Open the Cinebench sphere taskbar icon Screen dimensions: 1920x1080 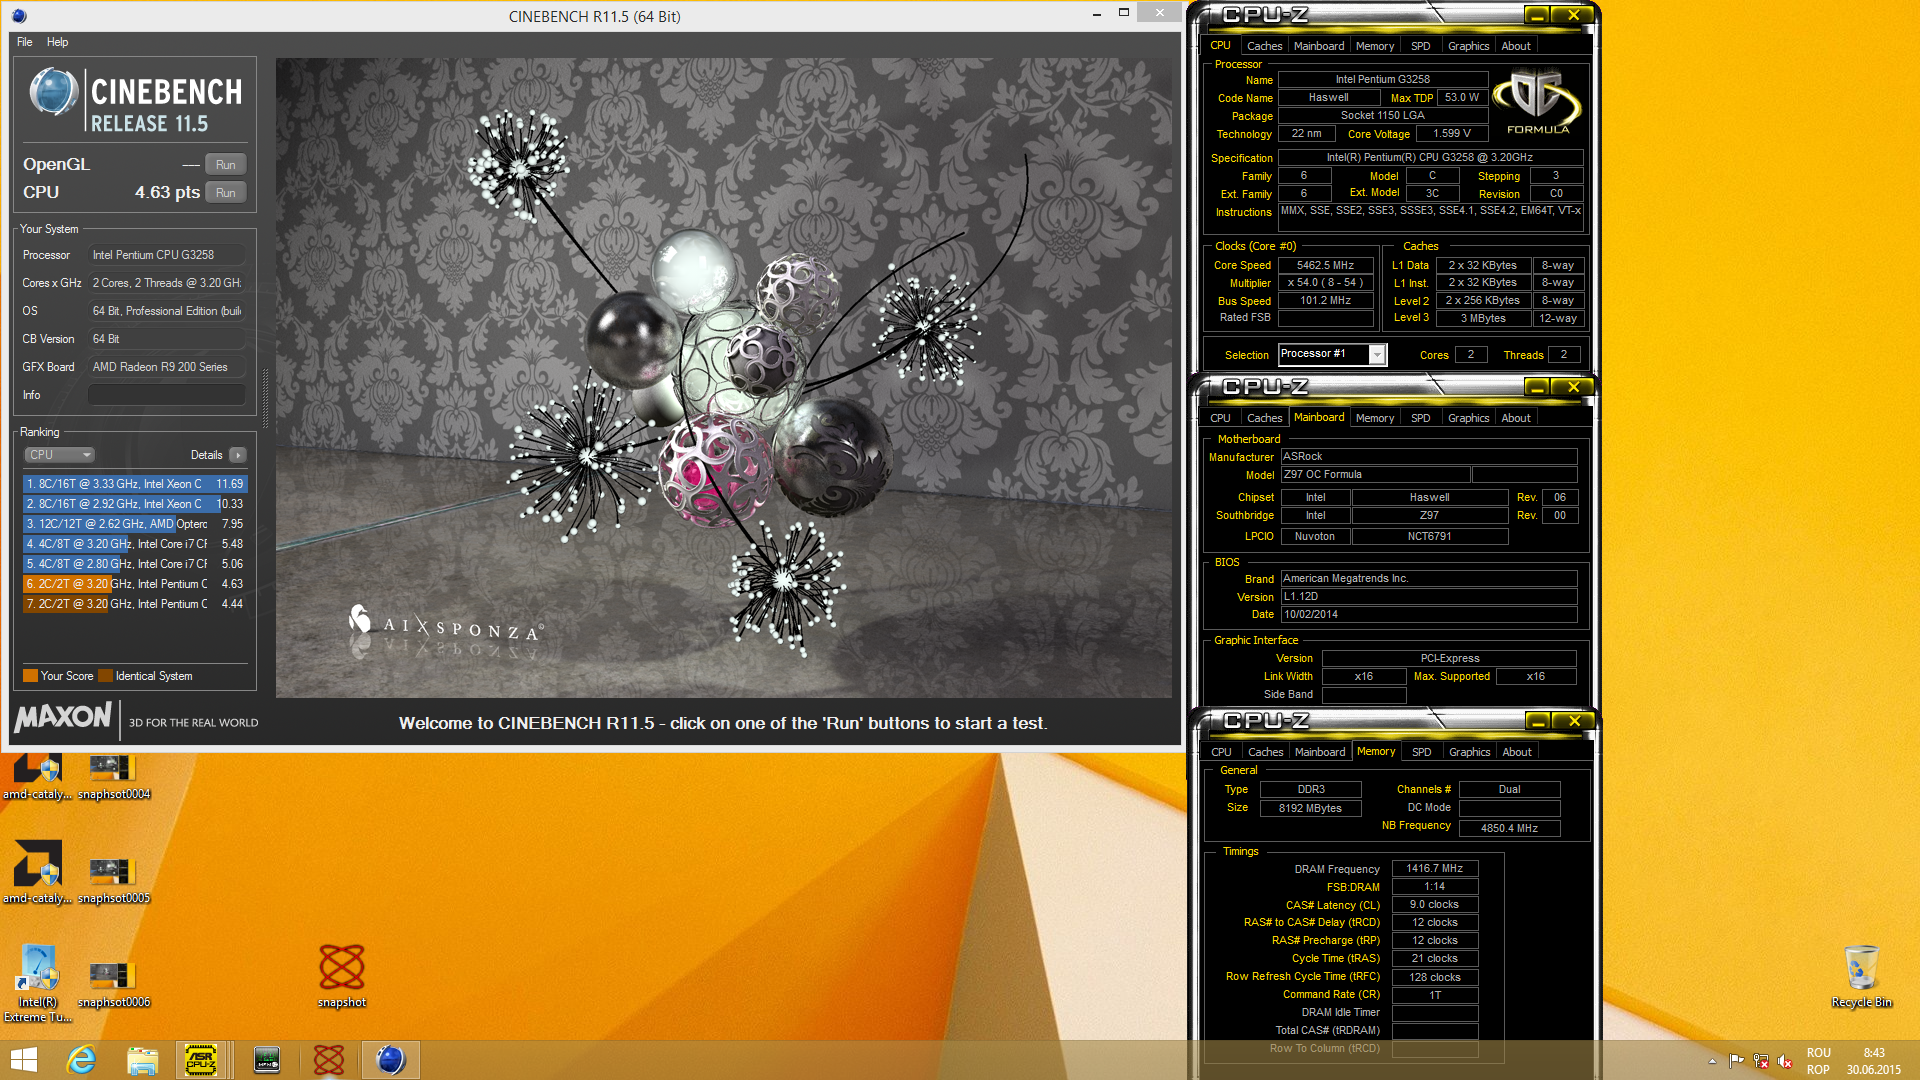391,1060
